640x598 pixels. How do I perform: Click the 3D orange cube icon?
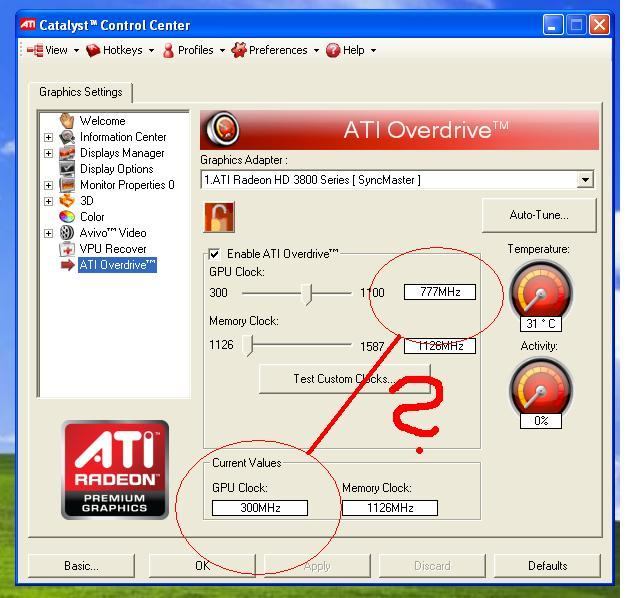pos(67,200)
